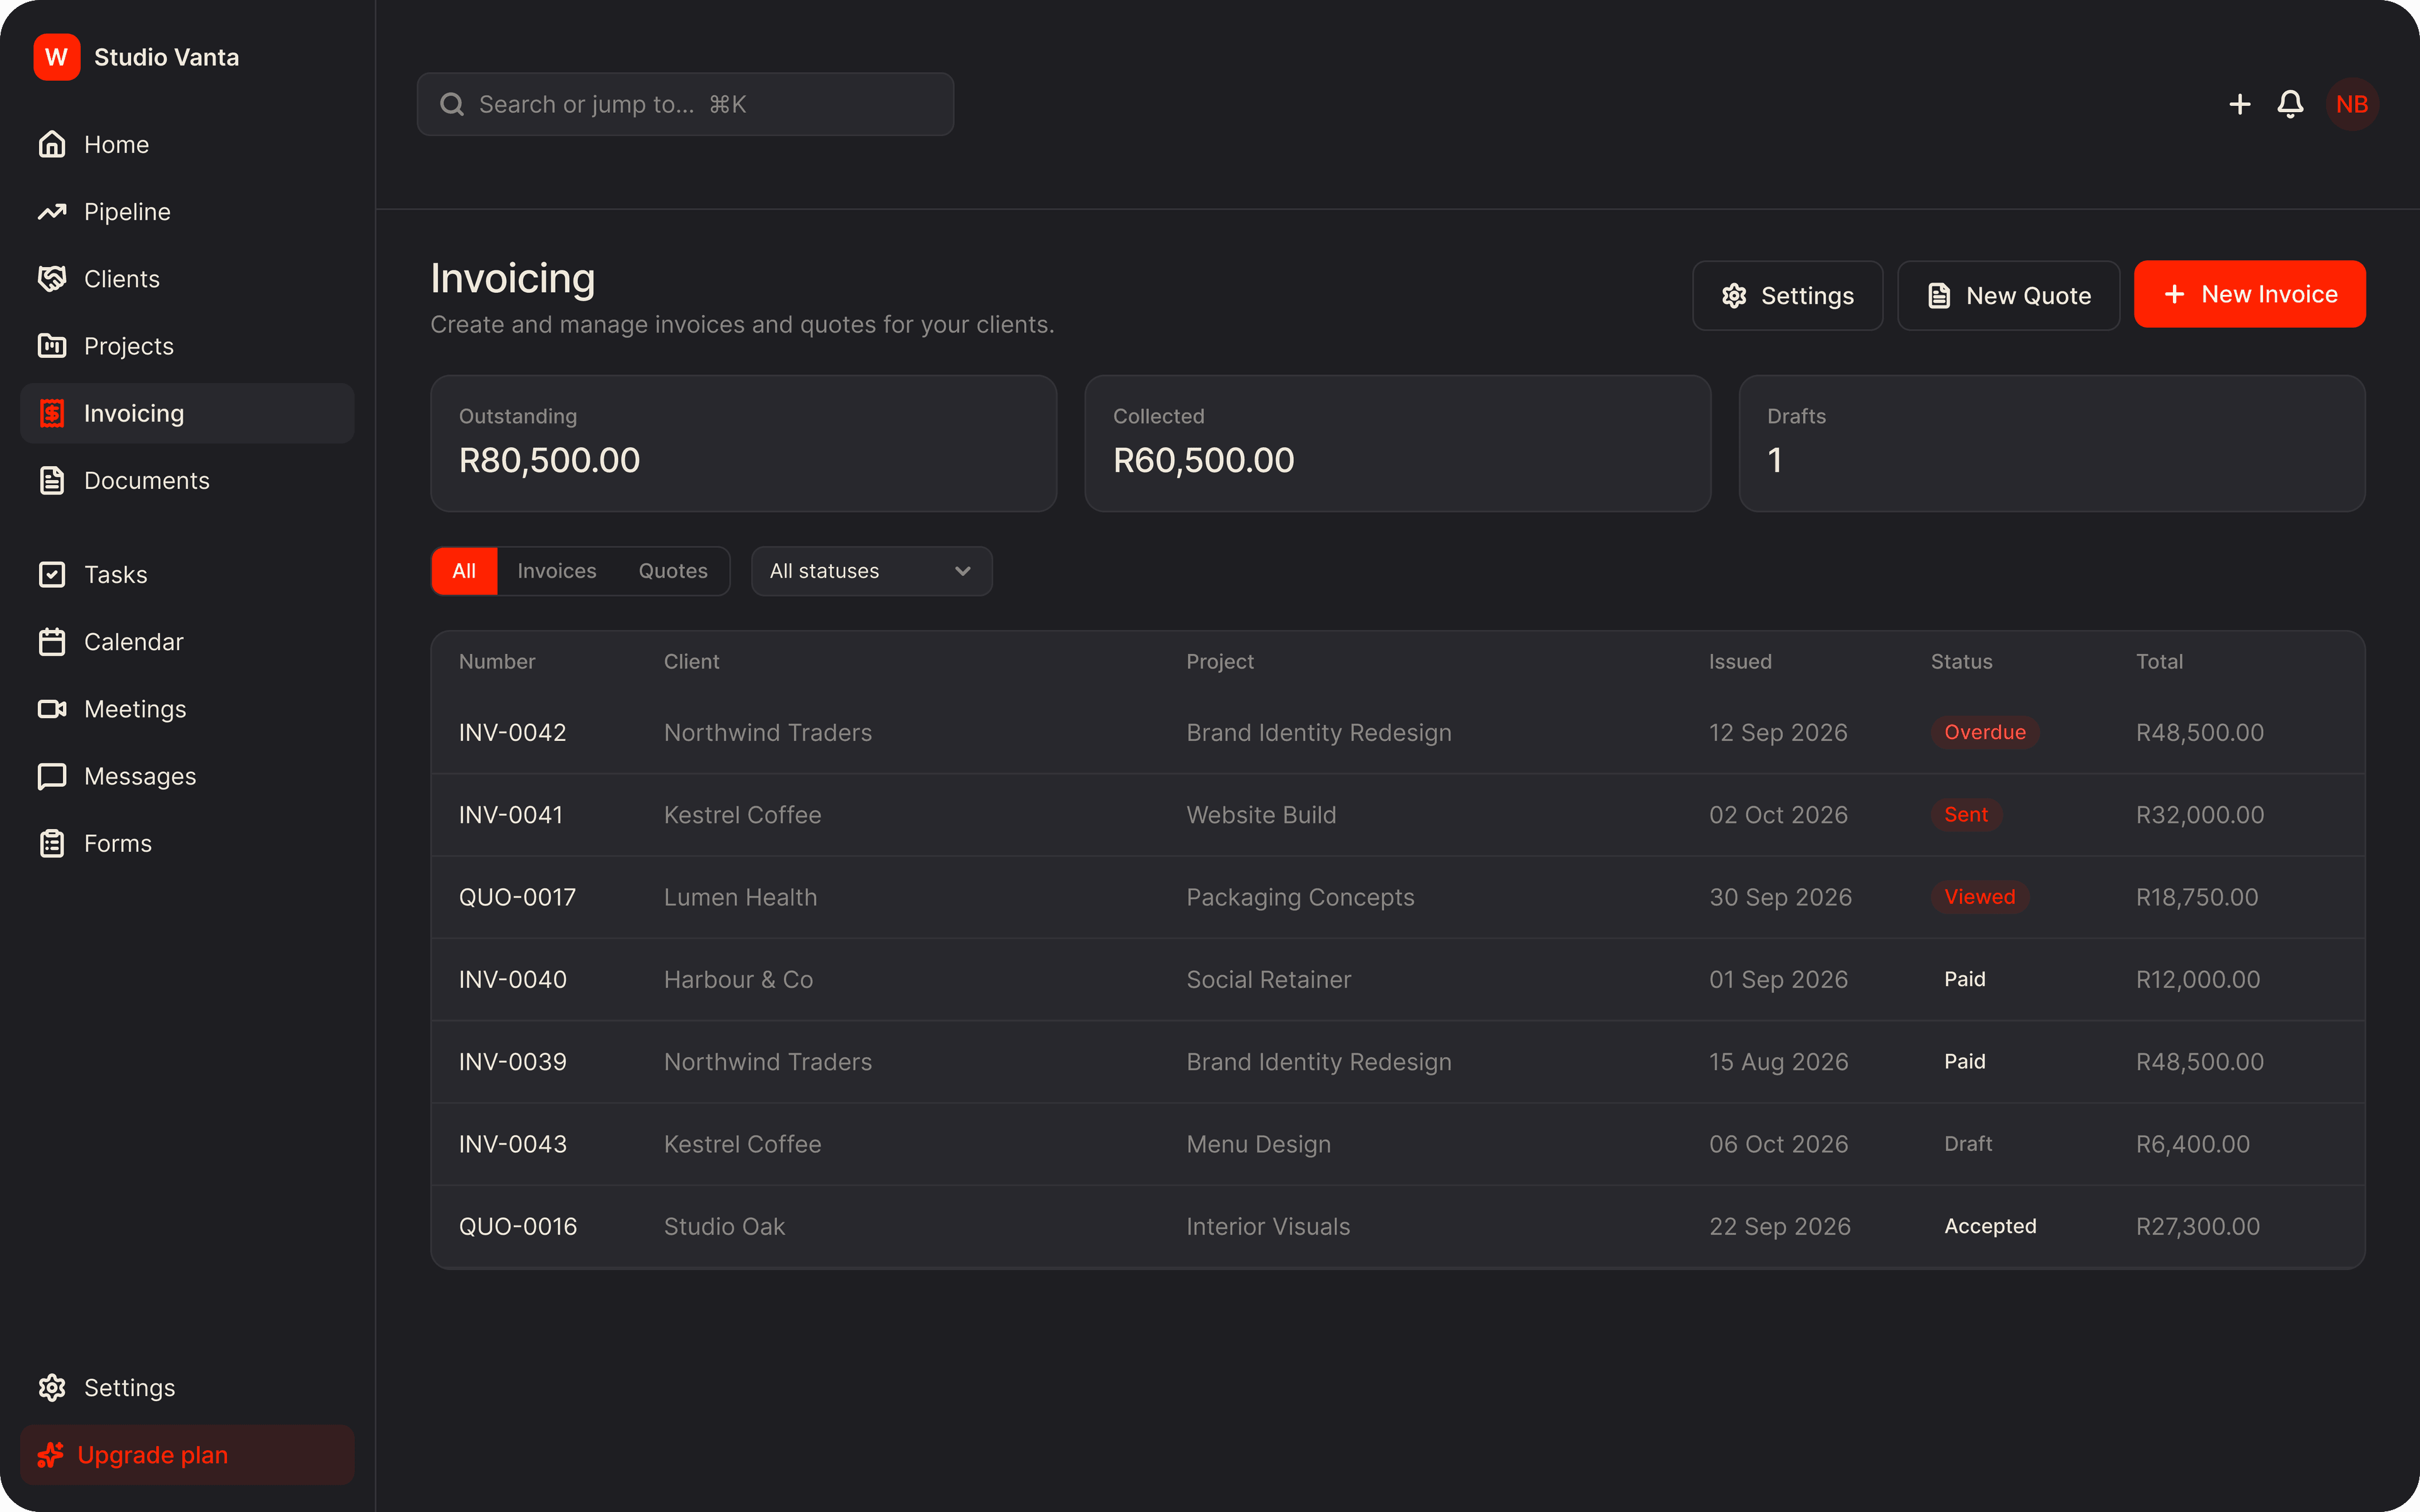The height and width of the screenshot is (1512, 2420).
Task: Click the Projects folder icon
Action: click(52, 345)
